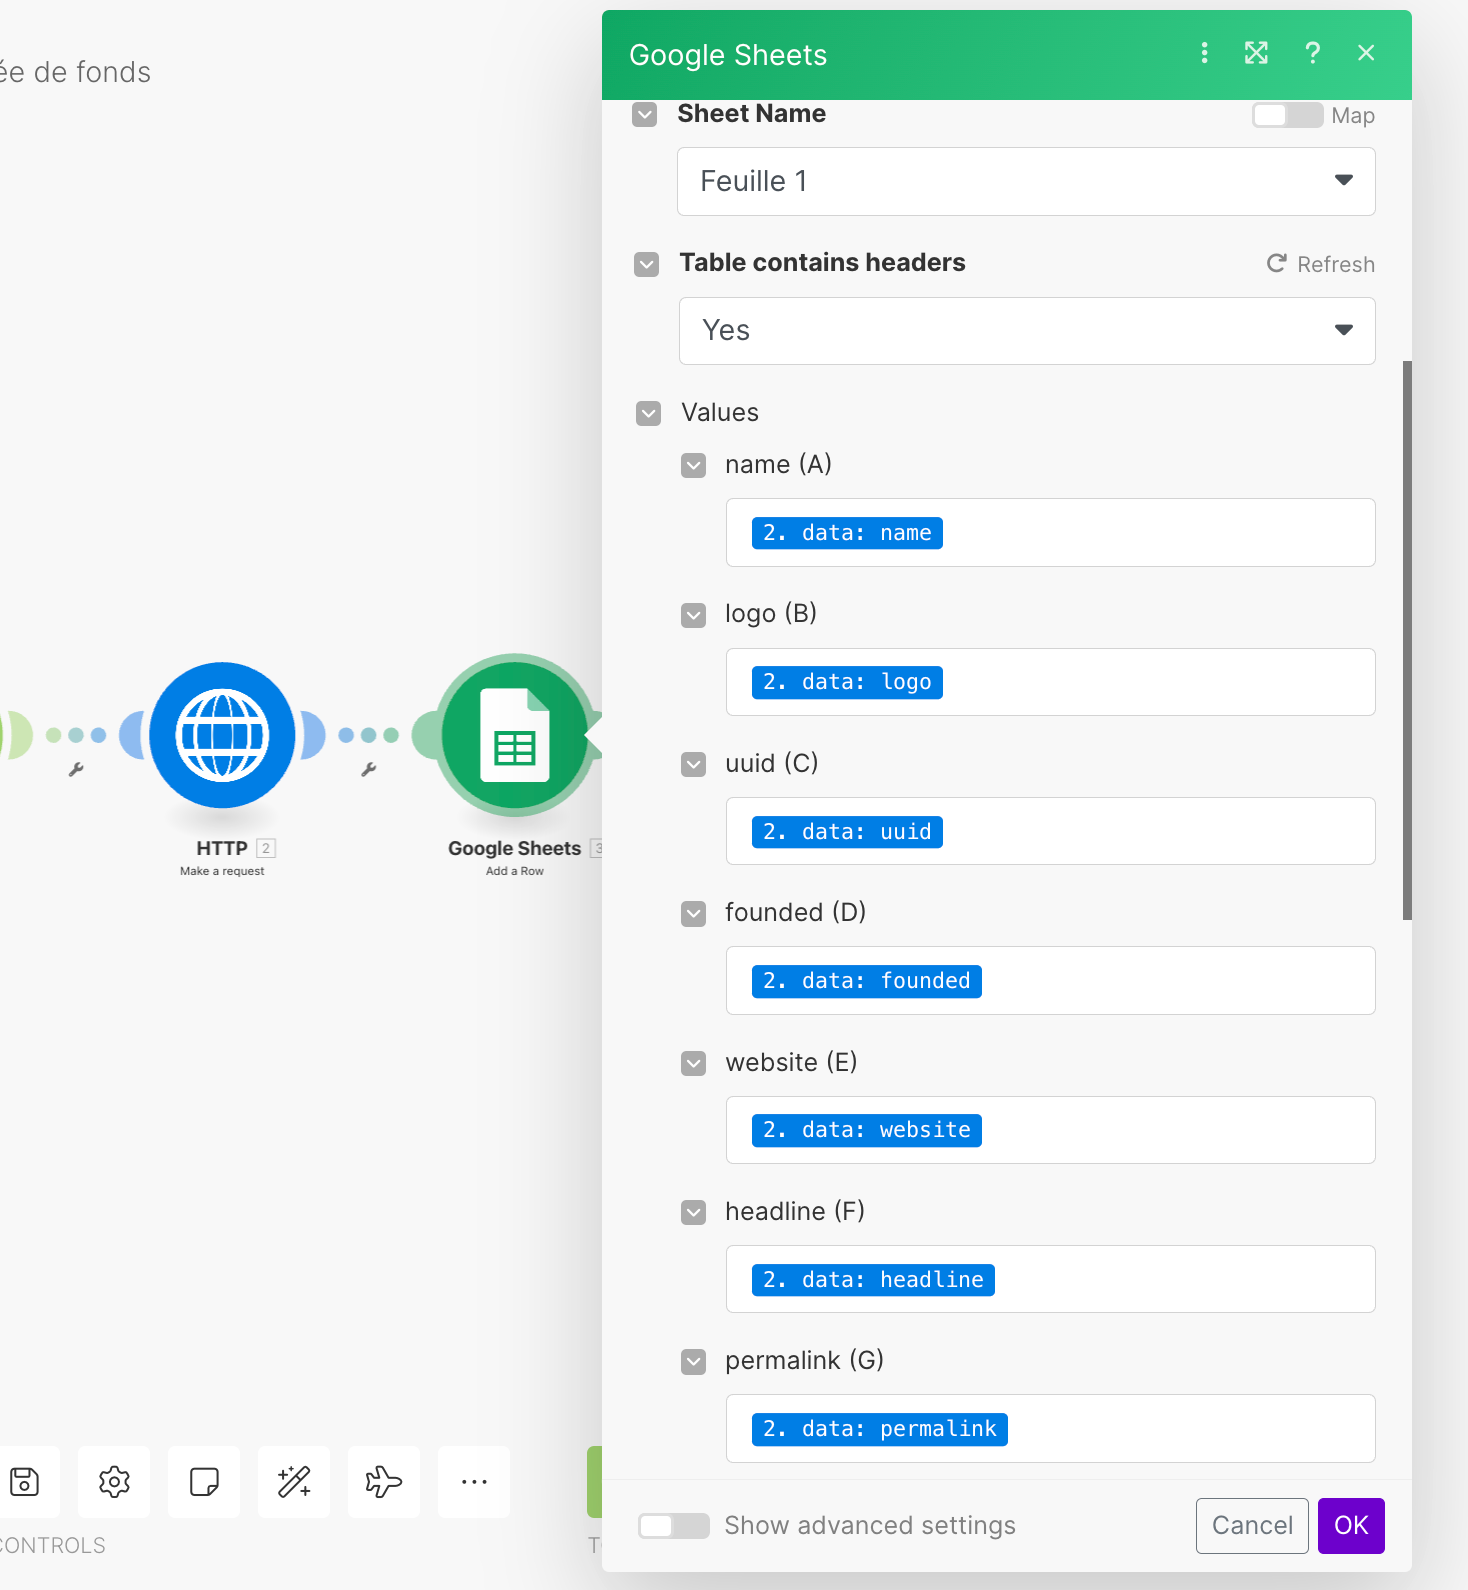Expand the Google Sheets panel to fullscreen

click(x=1256, y=53)
